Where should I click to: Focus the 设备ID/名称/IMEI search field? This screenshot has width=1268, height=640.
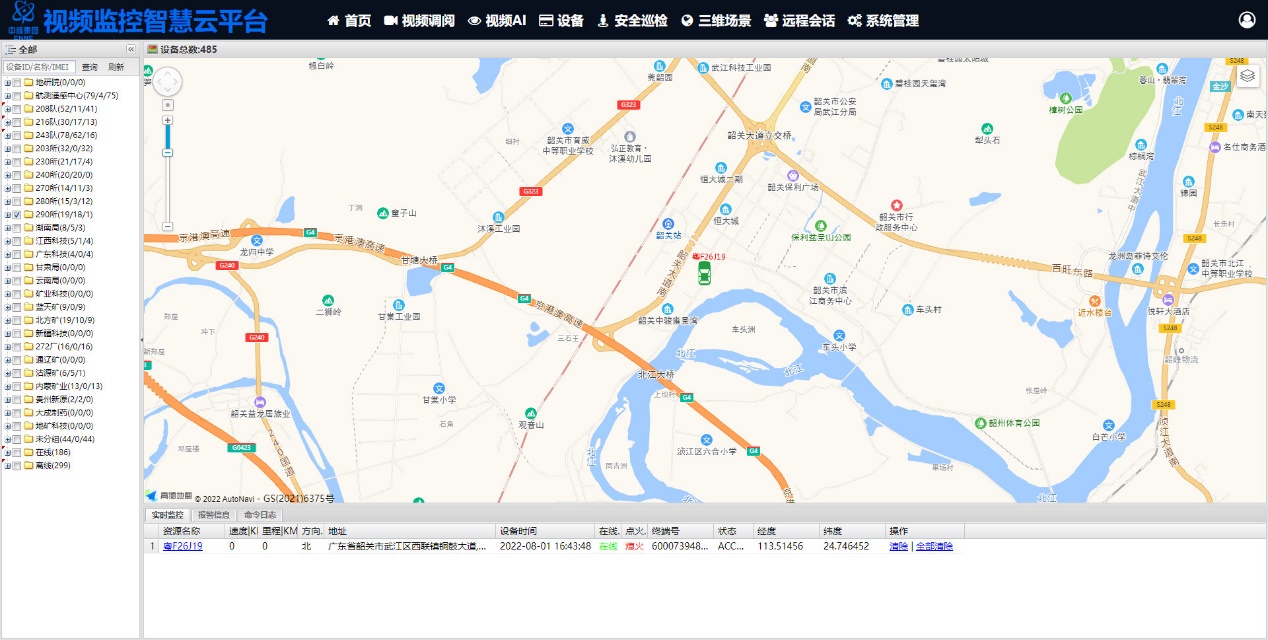click(39, 67)
